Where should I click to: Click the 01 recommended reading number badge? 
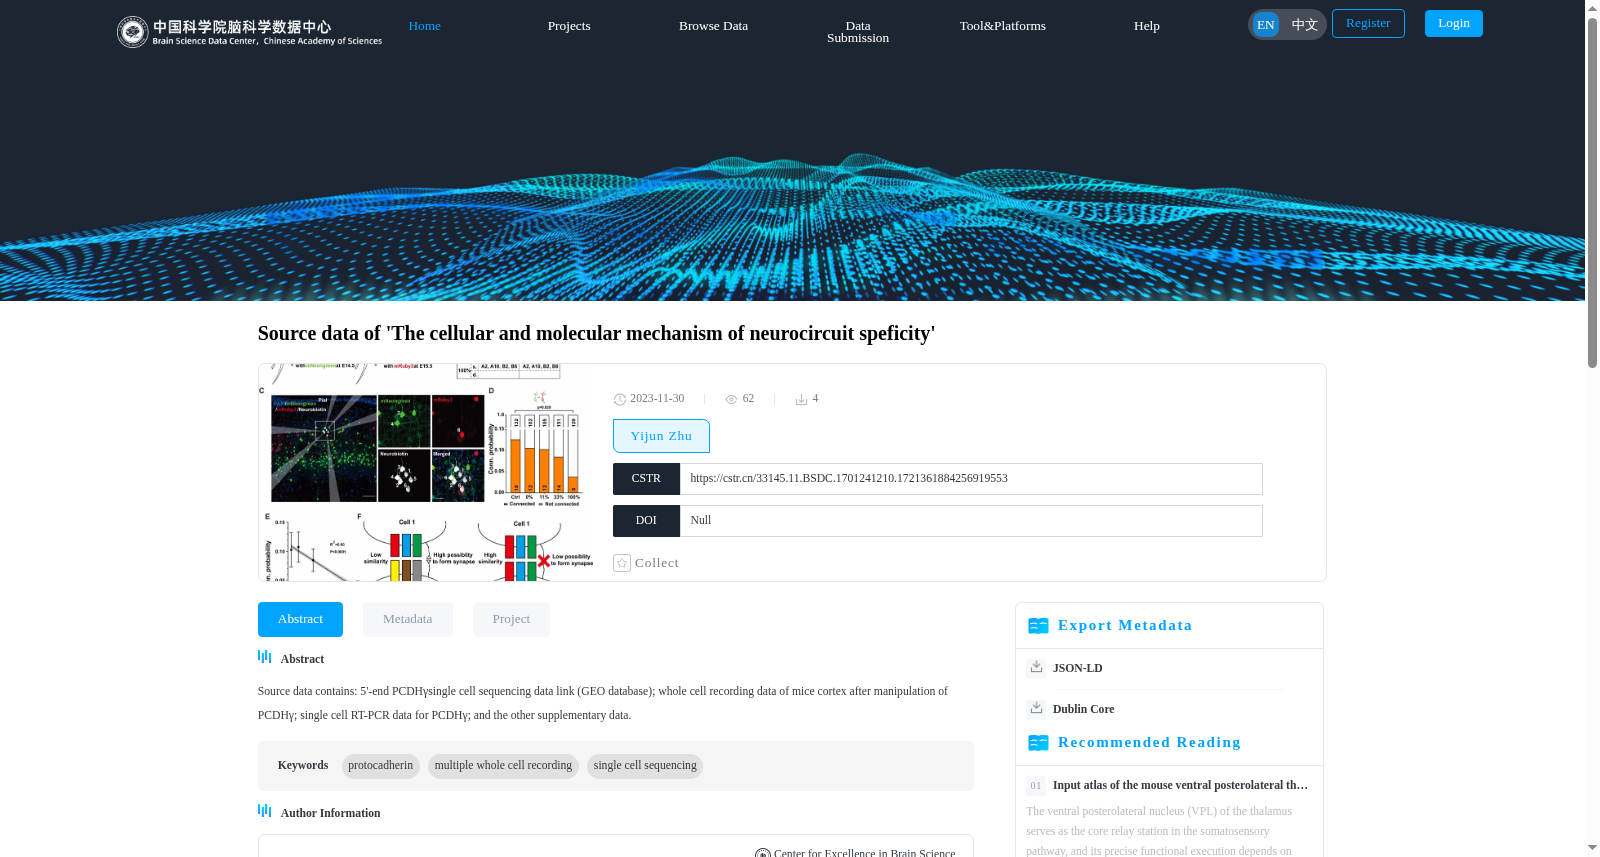[x=1036, y=786]
